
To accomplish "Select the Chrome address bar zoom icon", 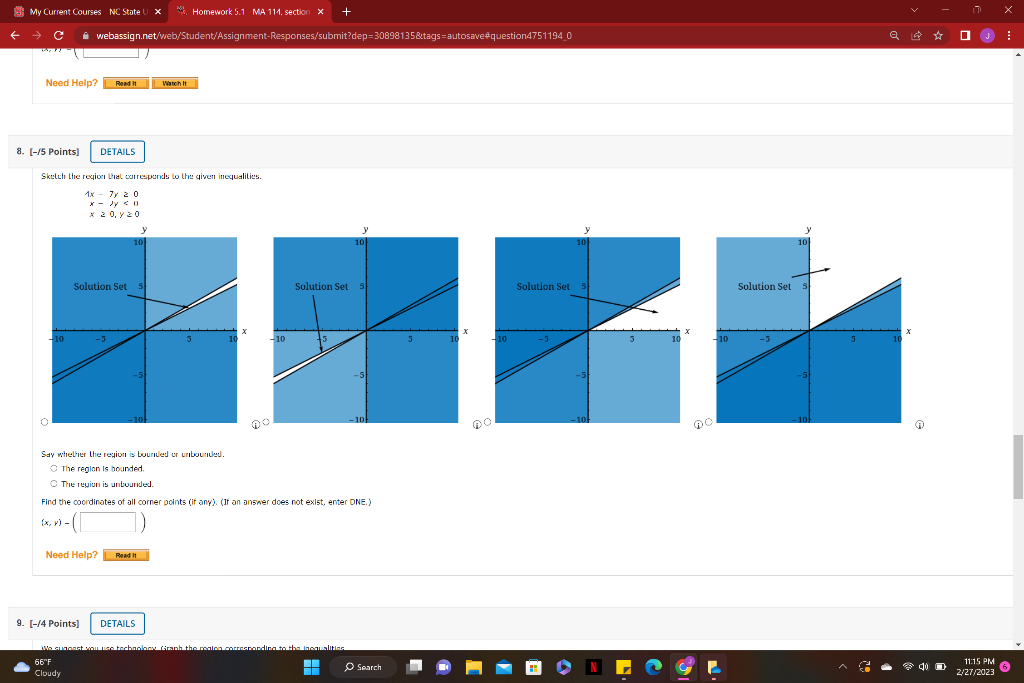I will tap(895, 36).
